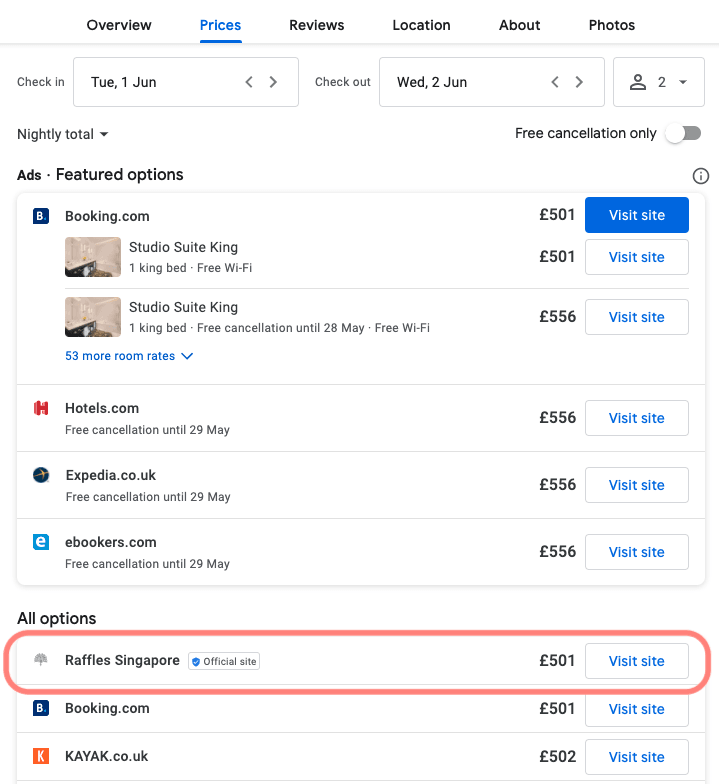
Task: Click the info icon beside Featured options
Action: 700,176
